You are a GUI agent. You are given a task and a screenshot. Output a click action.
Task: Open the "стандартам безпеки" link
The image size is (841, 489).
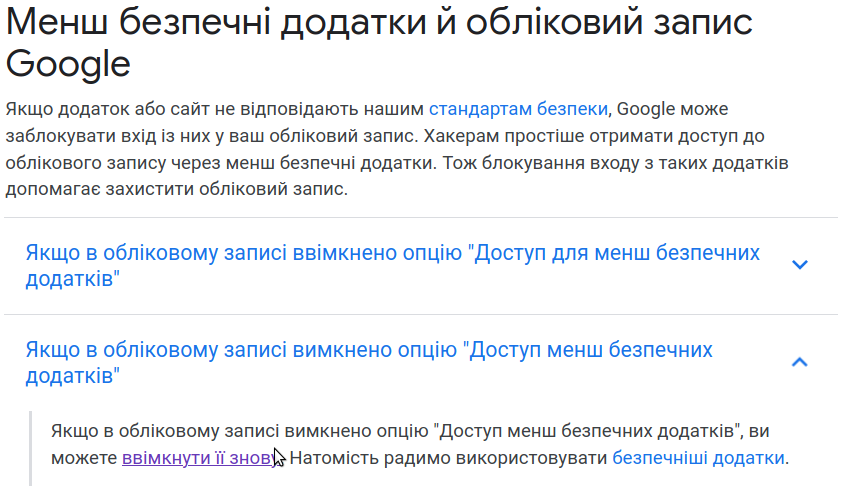point(518,109)
